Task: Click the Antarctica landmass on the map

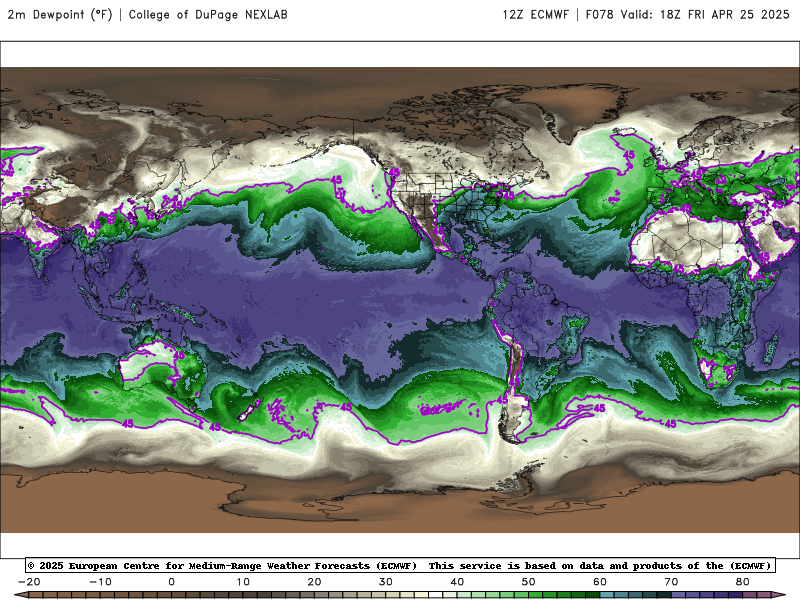Action: coord(400,503)
